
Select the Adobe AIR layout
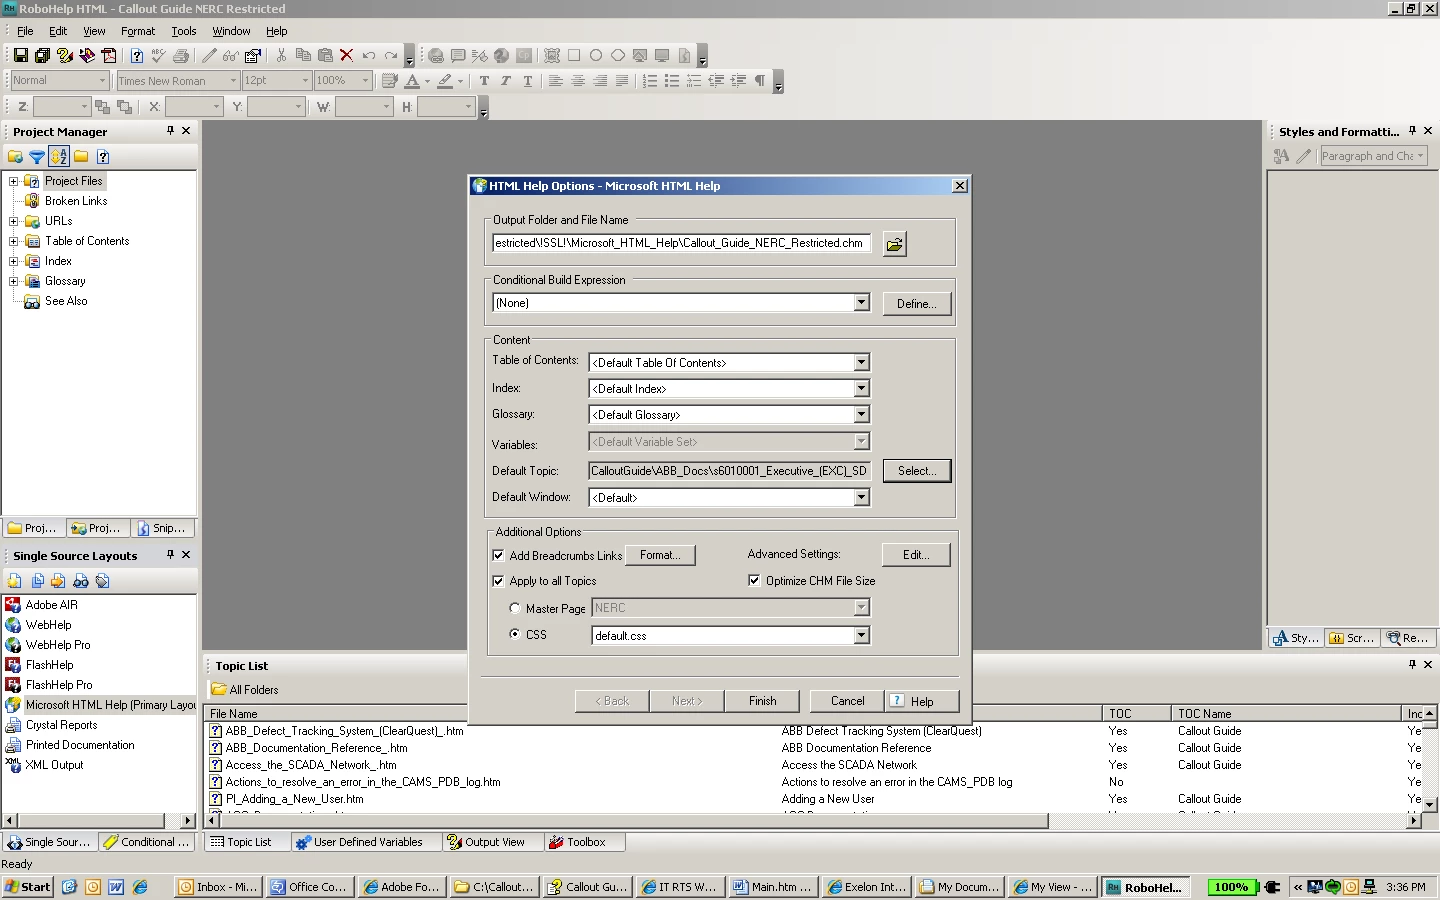pos(42,605)
